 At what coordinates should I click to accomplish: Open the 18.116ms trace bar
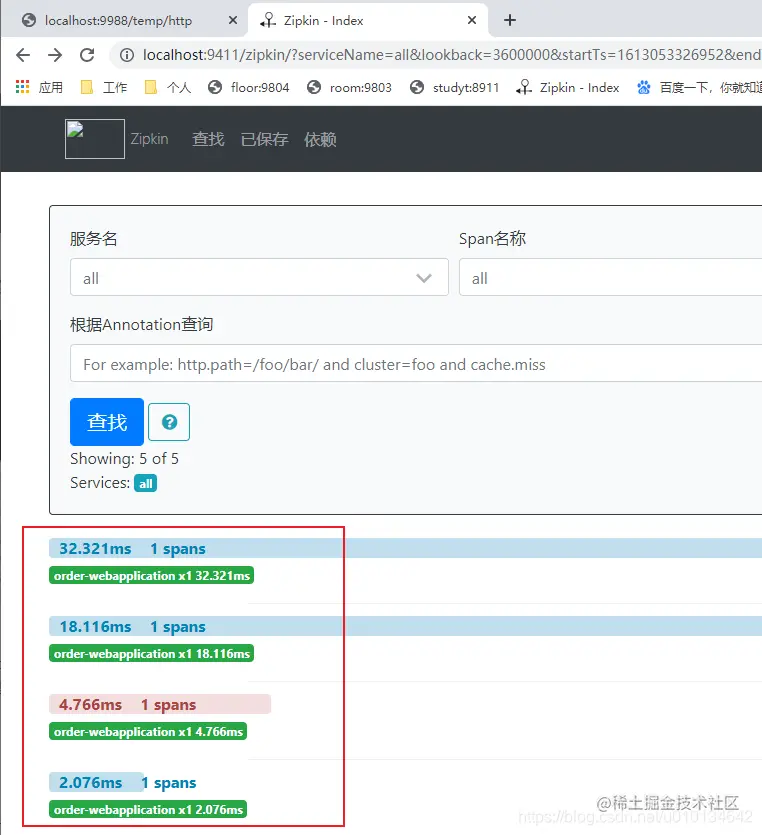[x=405, y=626]
